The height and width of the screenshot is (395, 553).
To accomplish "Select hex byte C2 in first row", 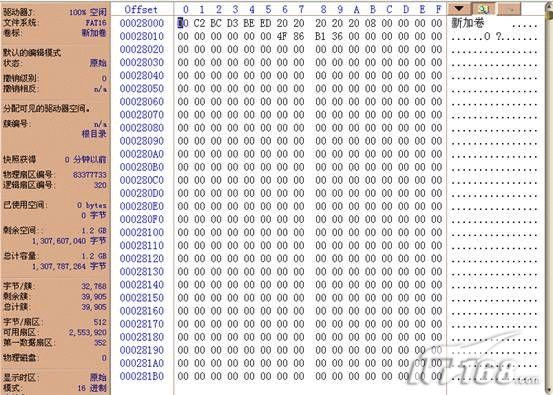I will tap(199, 23).
